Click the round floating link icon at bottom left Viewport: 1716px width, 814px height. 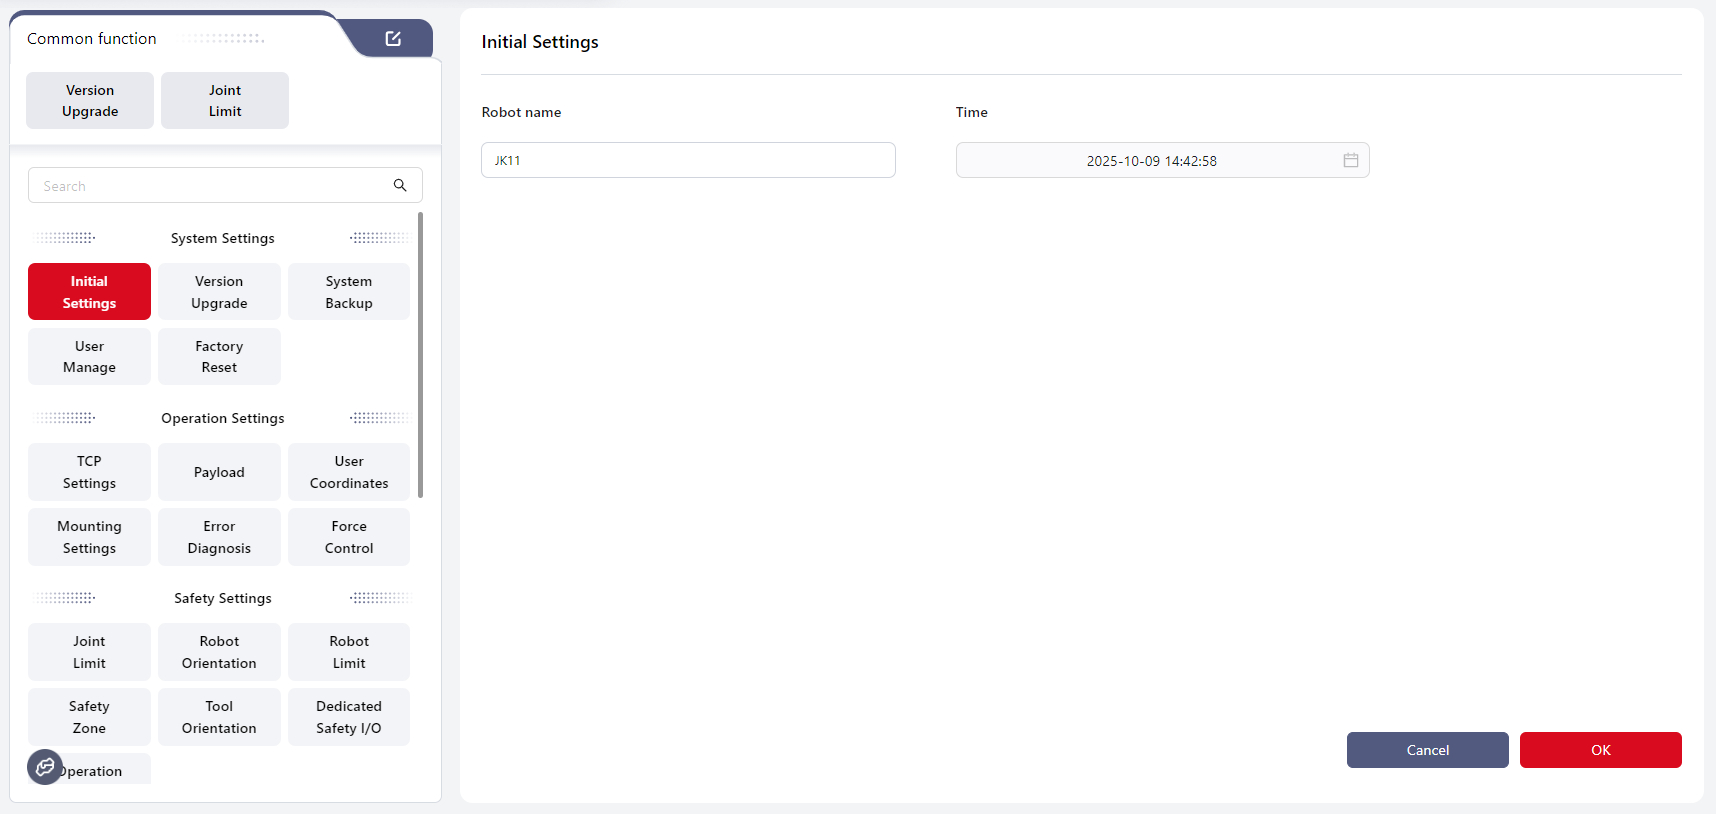[45, 767]
